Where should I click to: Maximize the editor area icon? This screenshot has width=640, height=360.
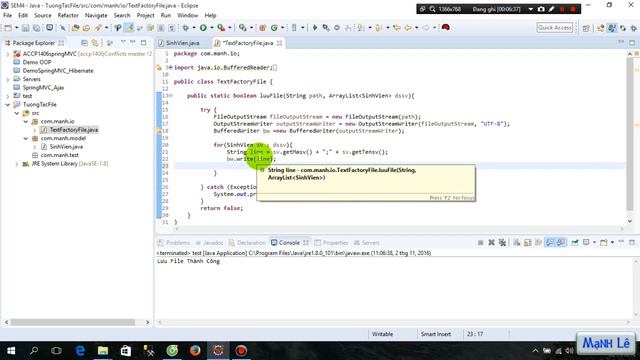point(632,42)
